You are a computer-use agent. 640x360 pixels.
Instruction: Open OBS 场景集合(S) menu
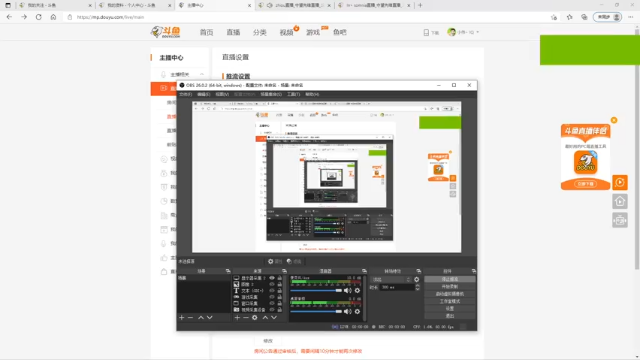tap(271, 94)
